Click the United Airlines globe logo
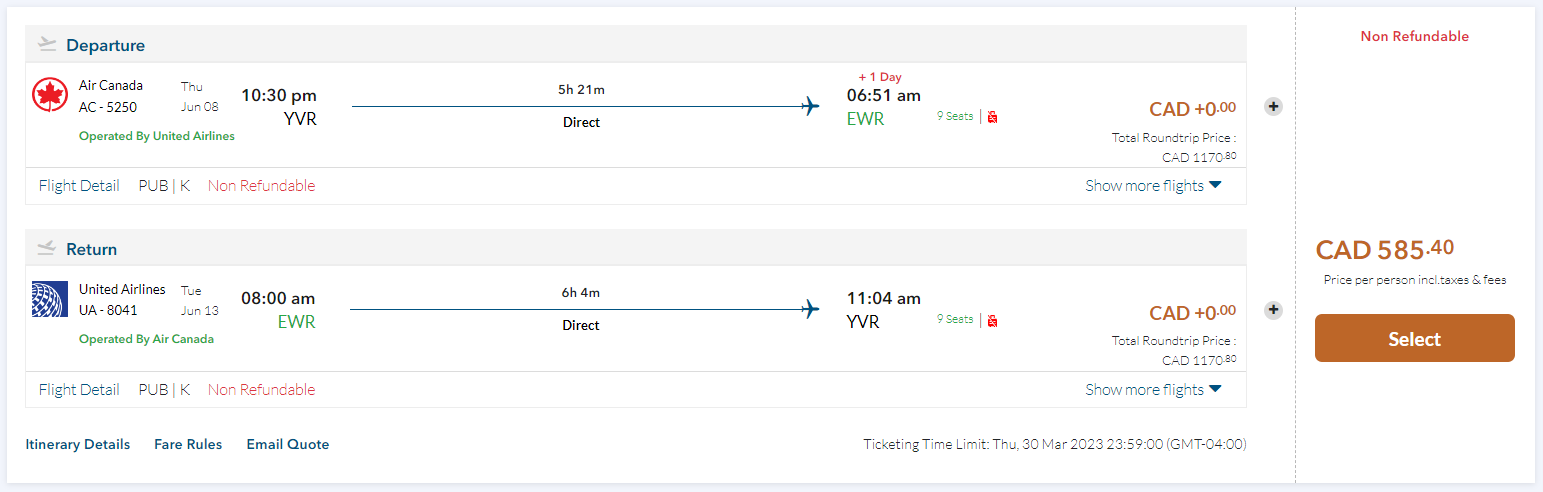The image size is (1543, 492). [49, 299]
